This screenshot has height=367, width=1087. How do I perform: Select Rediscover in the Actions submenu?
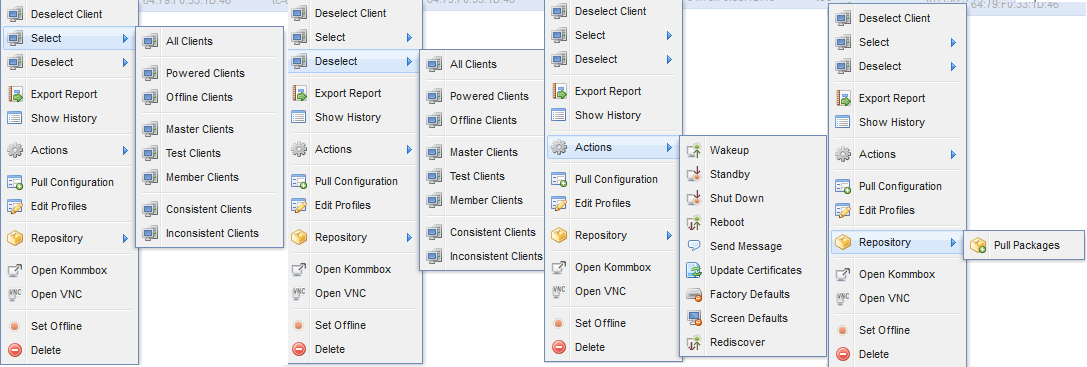tap(738, 342)
